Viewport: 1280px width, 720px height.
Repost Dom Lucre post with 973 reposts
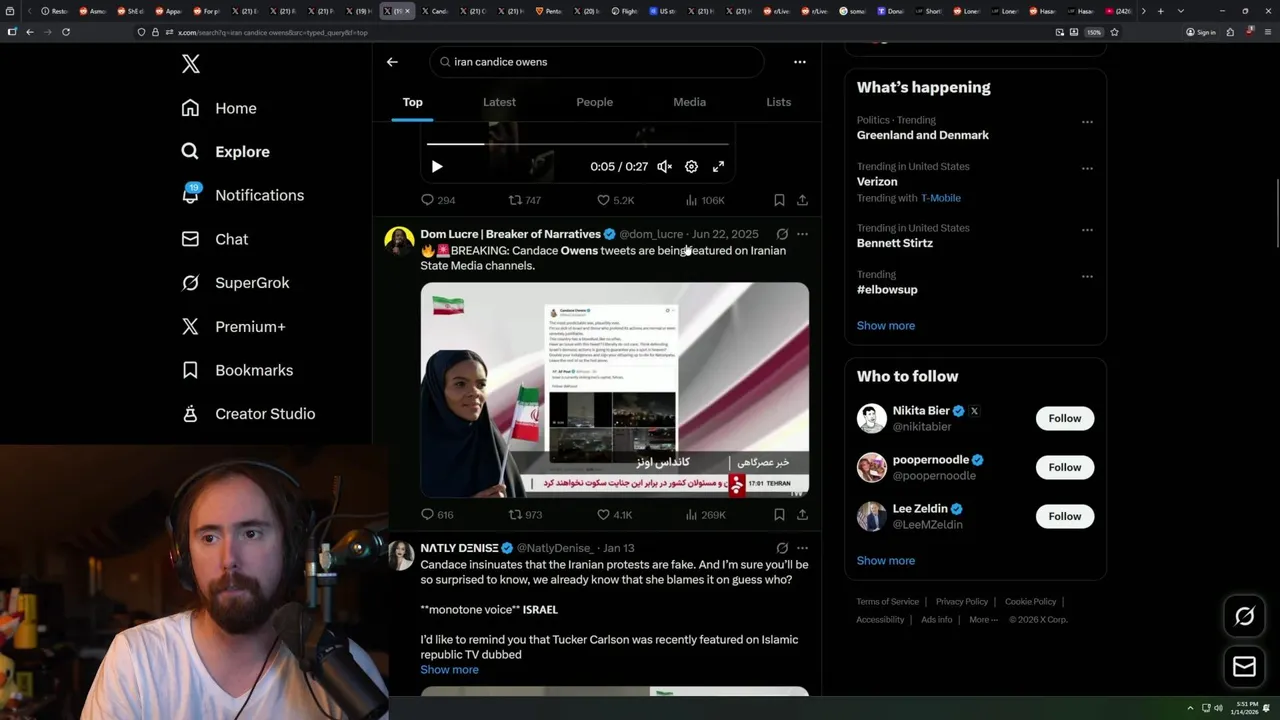pos(525,515)
